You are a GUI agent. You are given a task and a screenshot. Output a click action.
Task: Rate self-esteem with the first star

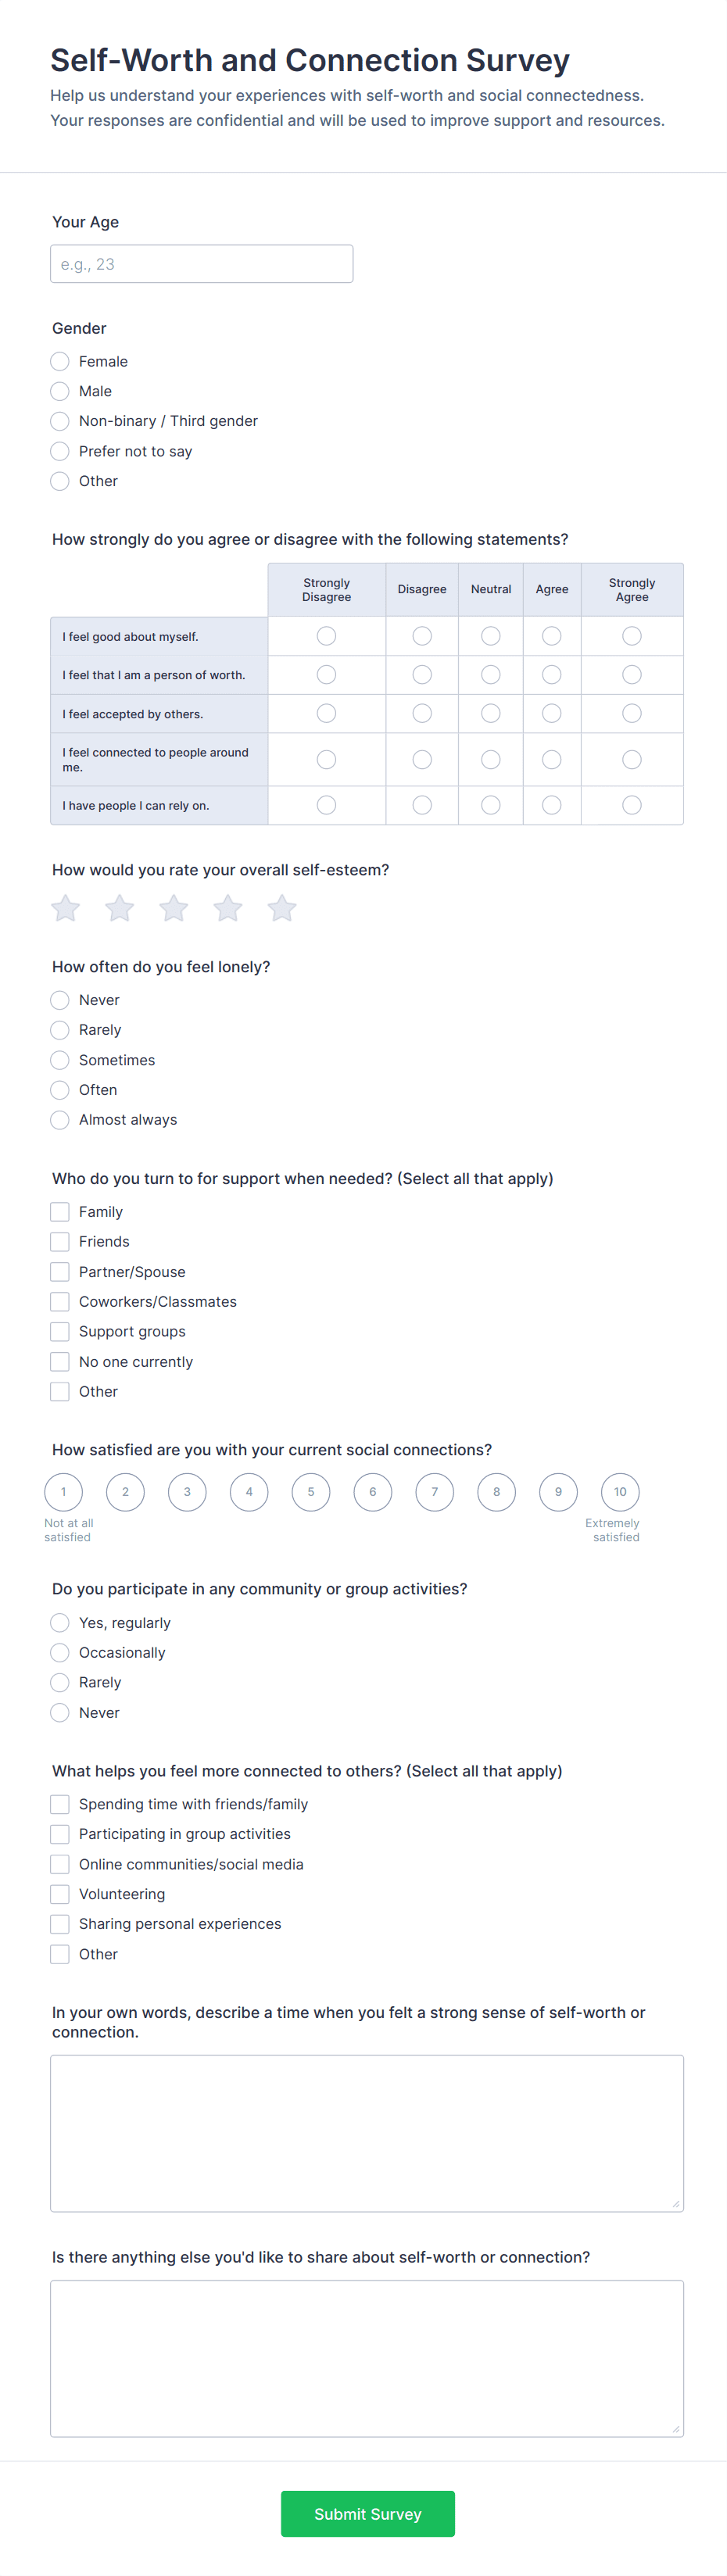[x=66, y=908]
